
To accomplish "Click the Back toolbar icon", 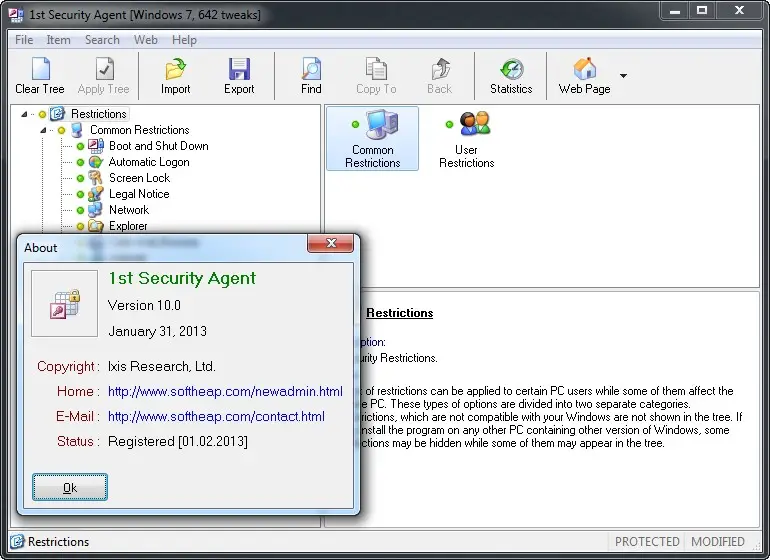I will point(440,68).
